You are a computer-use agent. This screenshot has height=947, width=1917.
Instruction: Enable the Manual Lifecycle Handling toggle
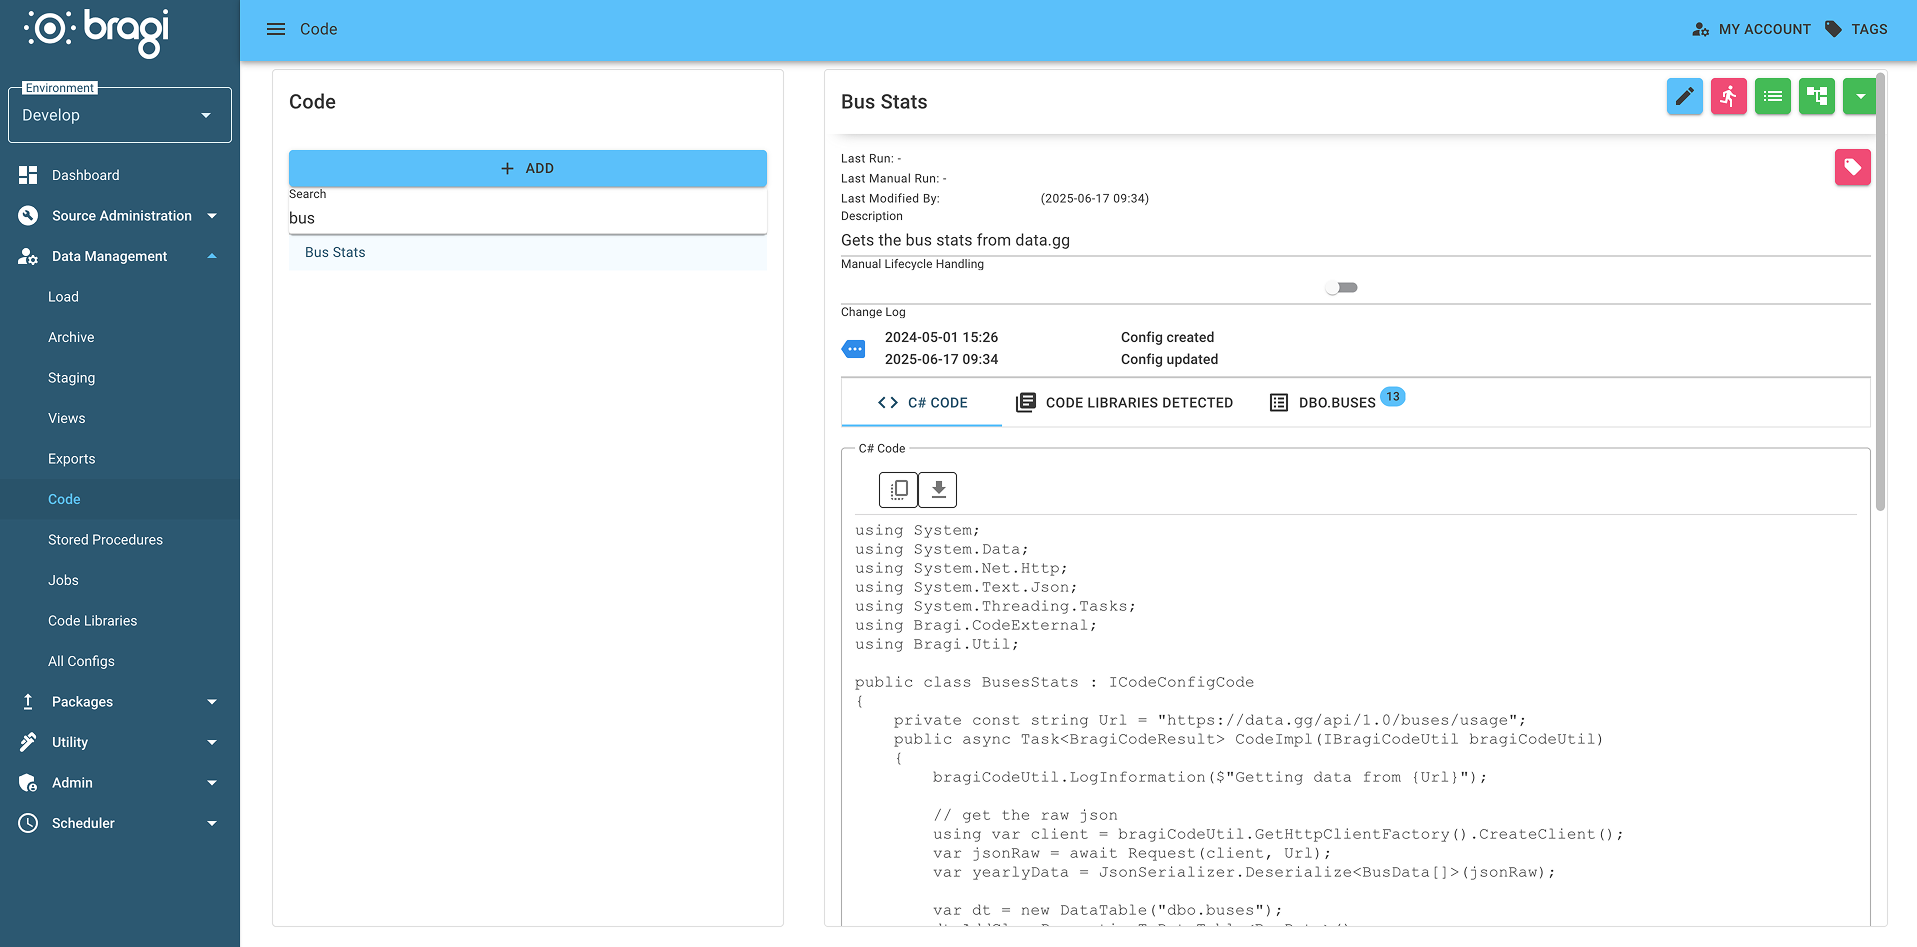1341,287
